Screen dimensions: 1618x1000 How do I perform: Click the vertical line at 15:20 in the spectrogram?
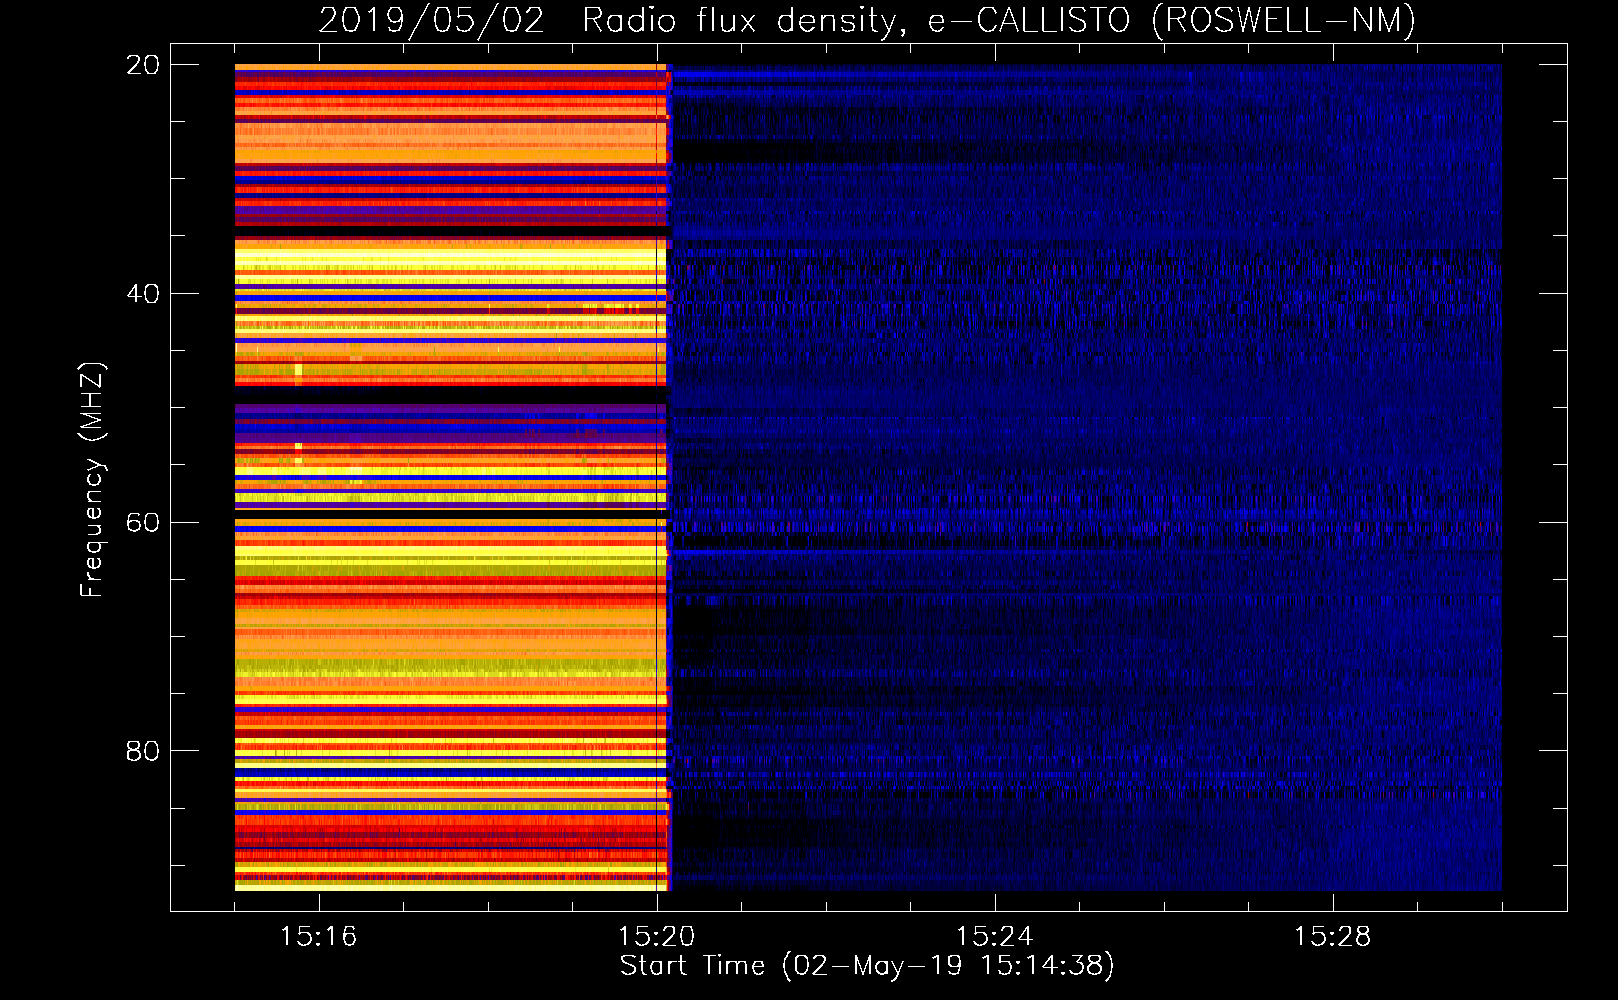tap(657, 478)
